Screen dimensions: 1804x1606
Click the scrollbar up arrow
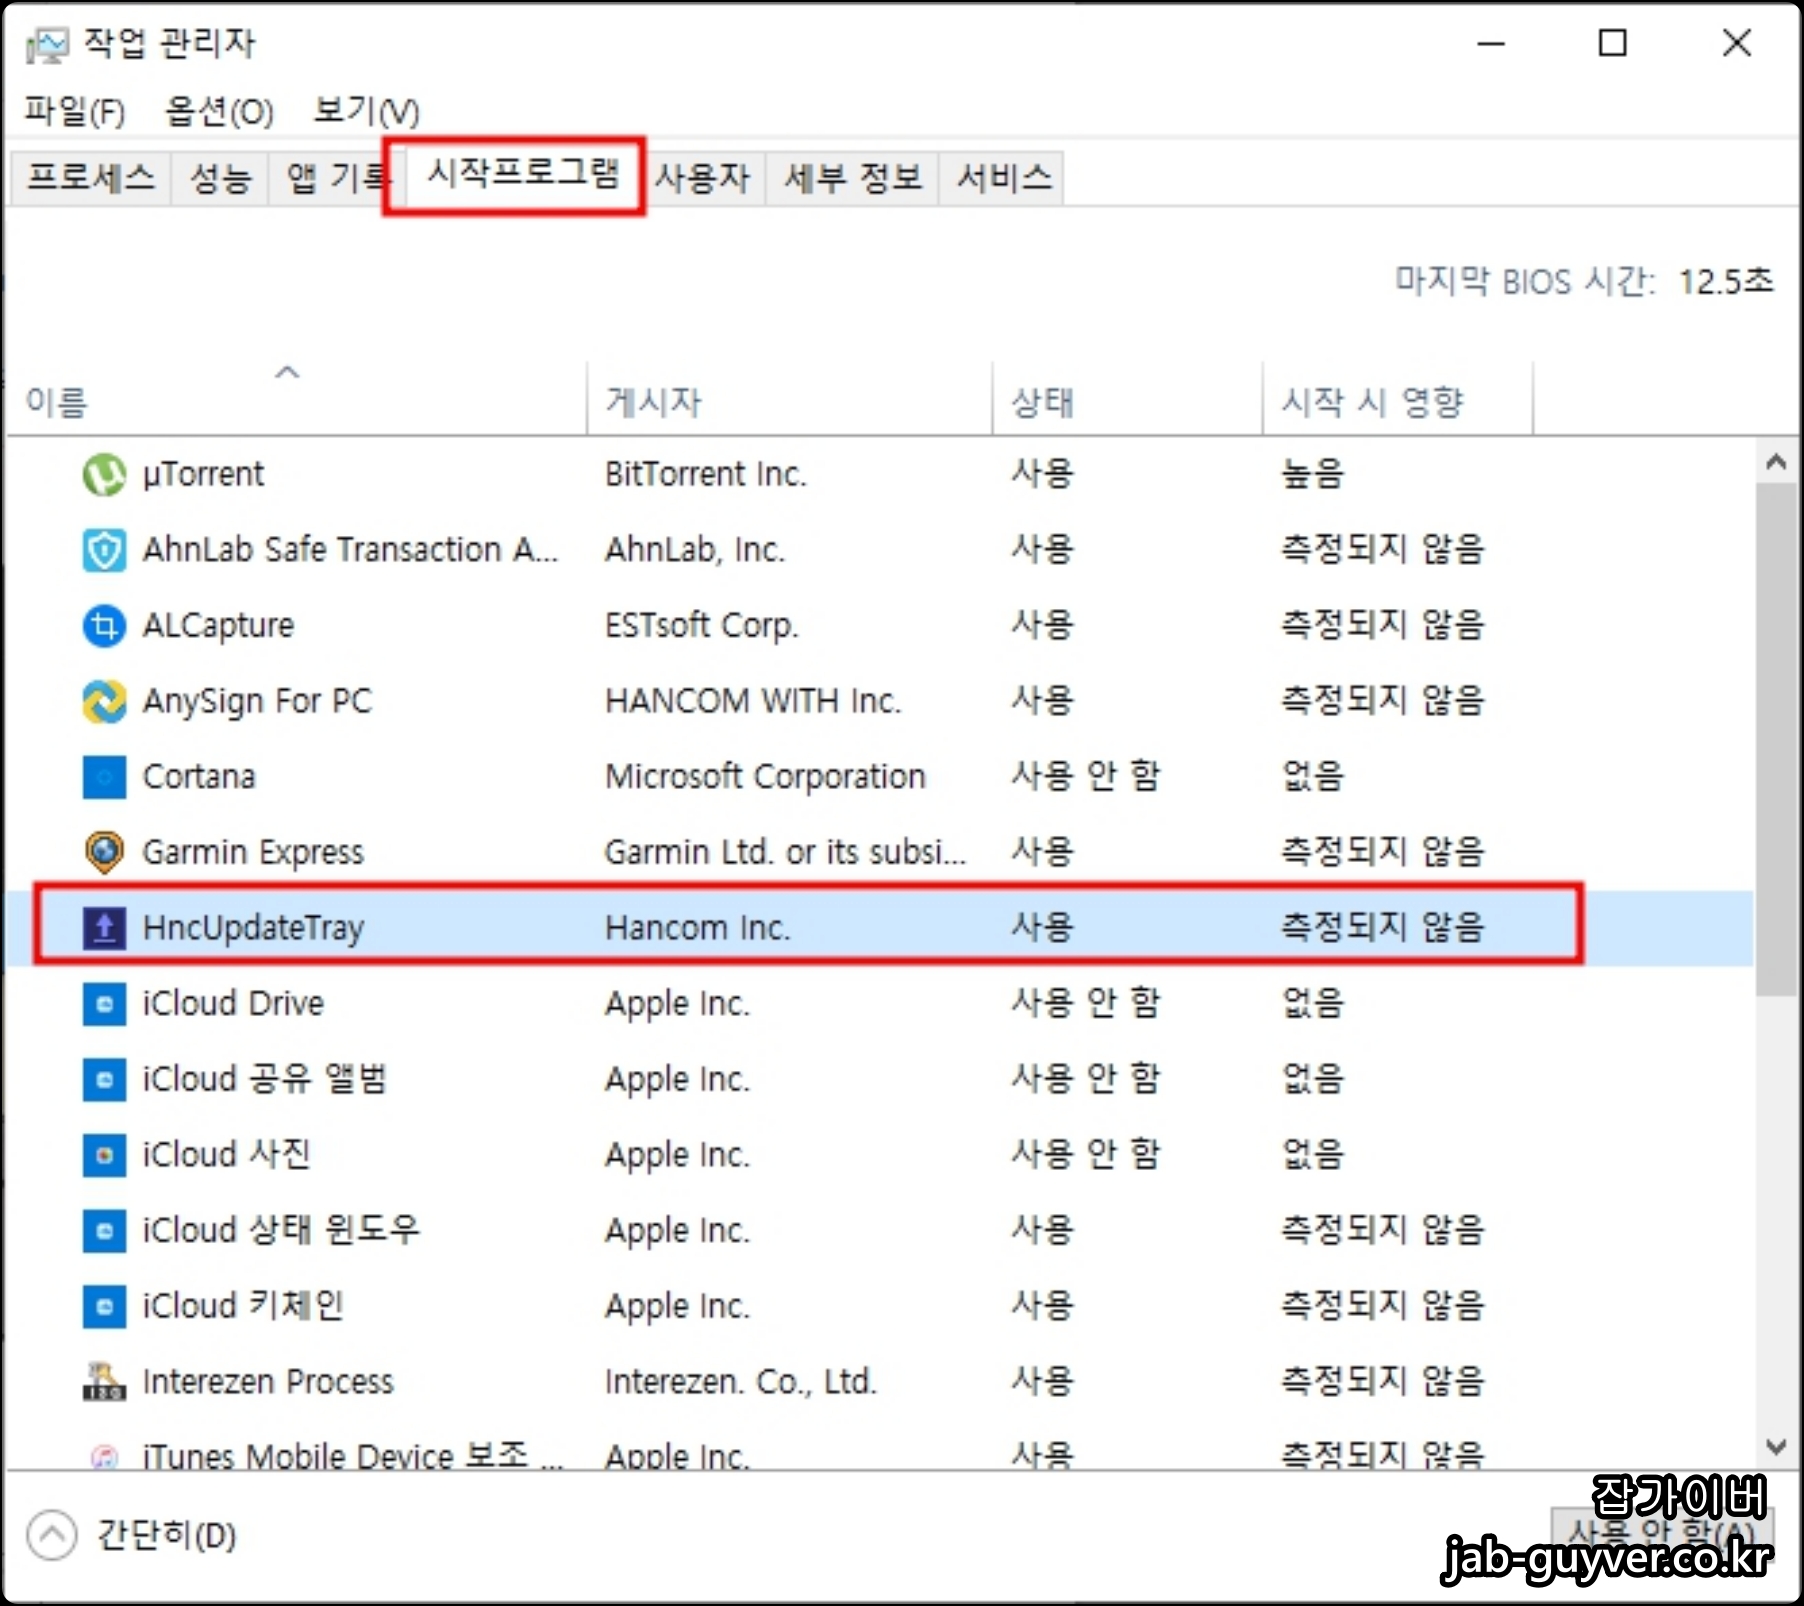point(1776,461)
